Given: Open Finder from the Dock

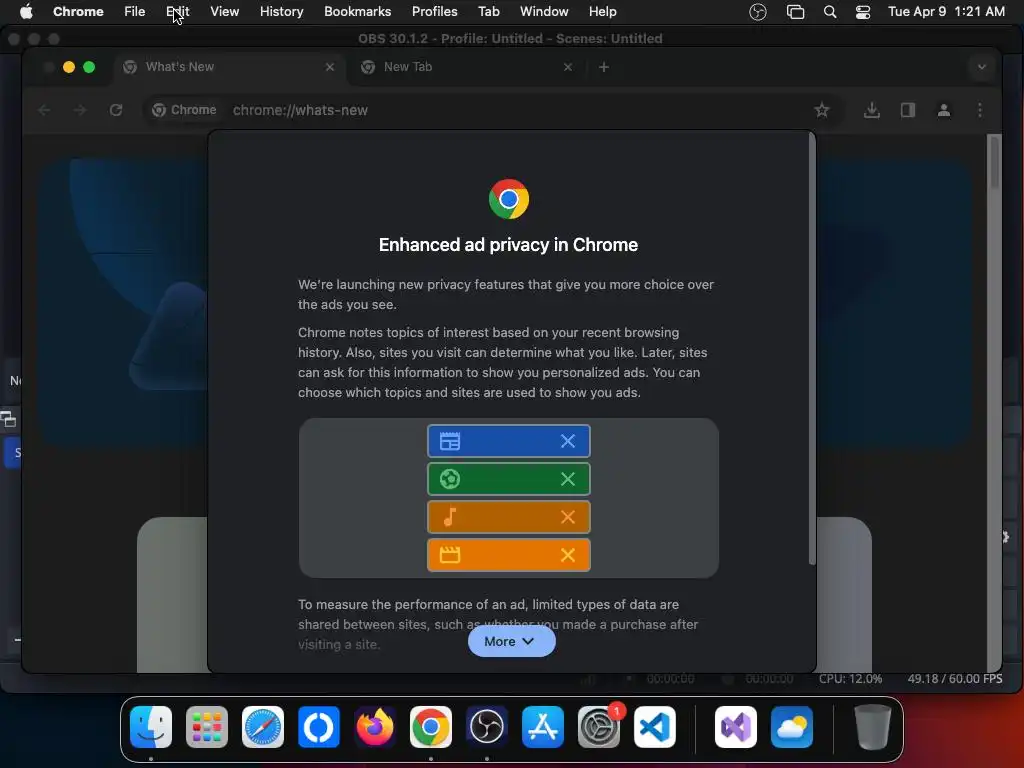Looking at the screenshot, I should 151,727.
